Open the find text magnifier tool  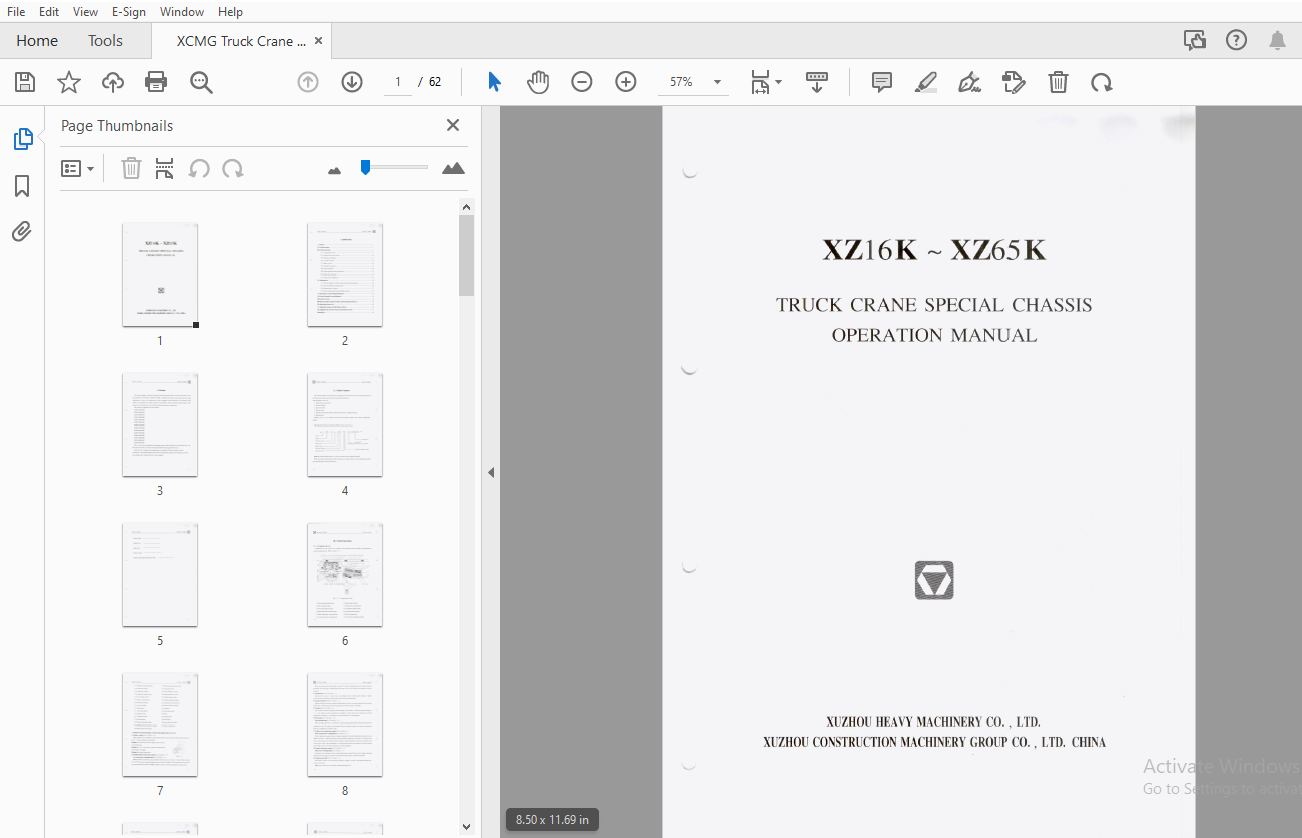201,82
